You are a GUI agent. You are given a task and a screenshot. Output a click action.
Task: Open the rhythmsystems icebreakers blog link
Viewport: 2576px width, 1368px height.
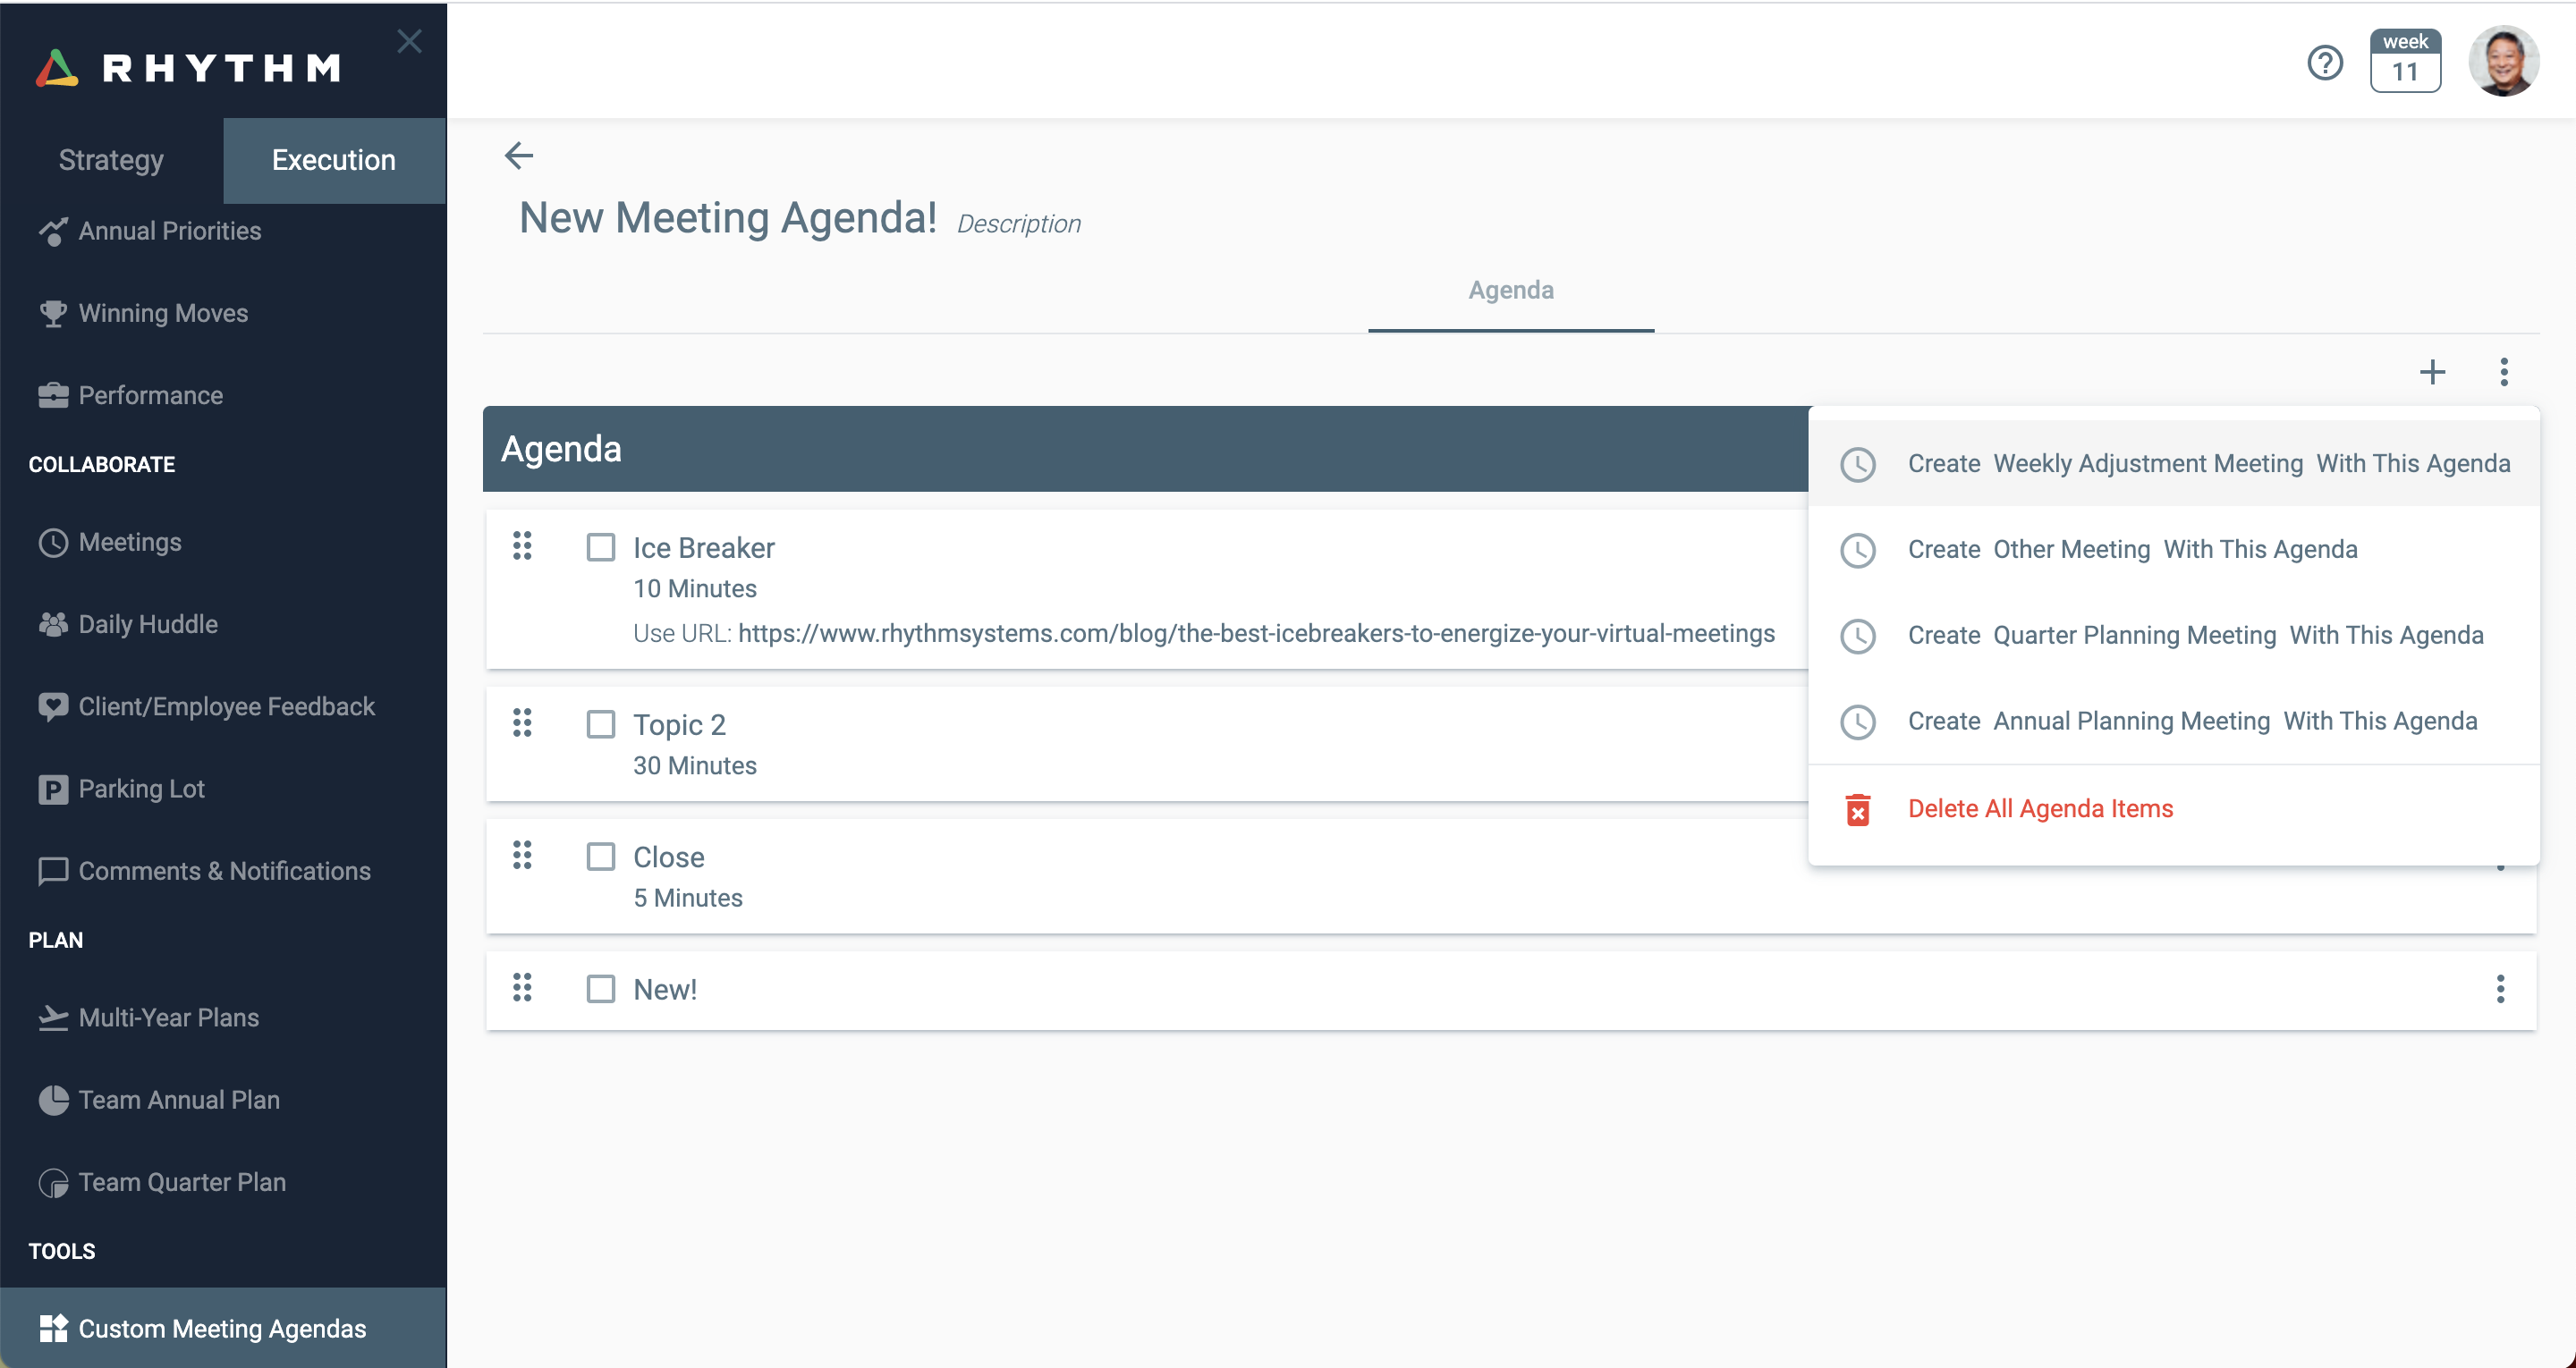pos(1256,633)
